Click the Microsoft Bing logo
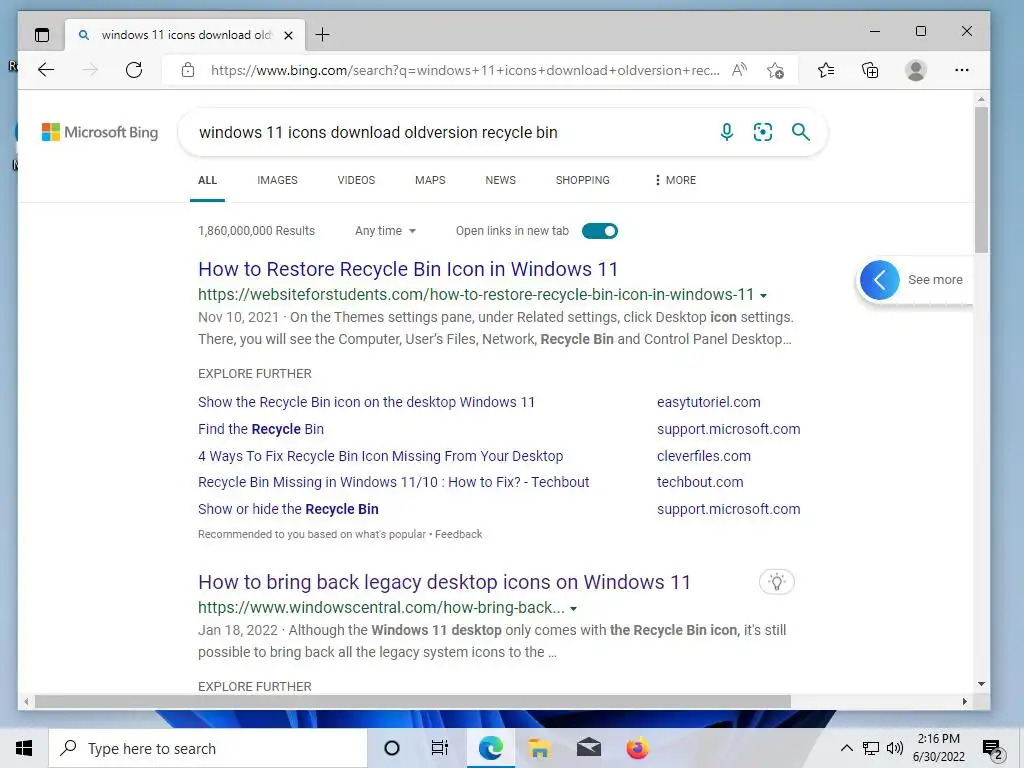 [100, 132]
